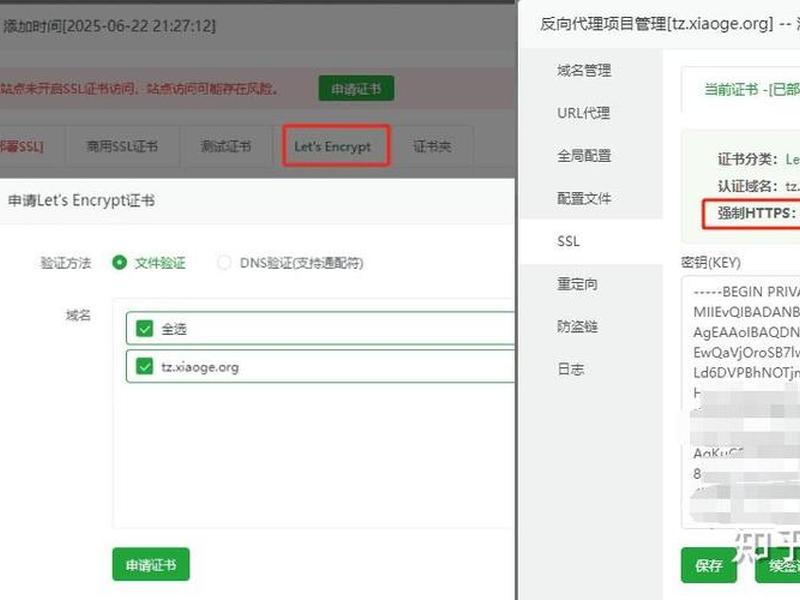800x600 pixels.
Task: Click the SSL not enabled warning text
Action: (x=140, y=89)
